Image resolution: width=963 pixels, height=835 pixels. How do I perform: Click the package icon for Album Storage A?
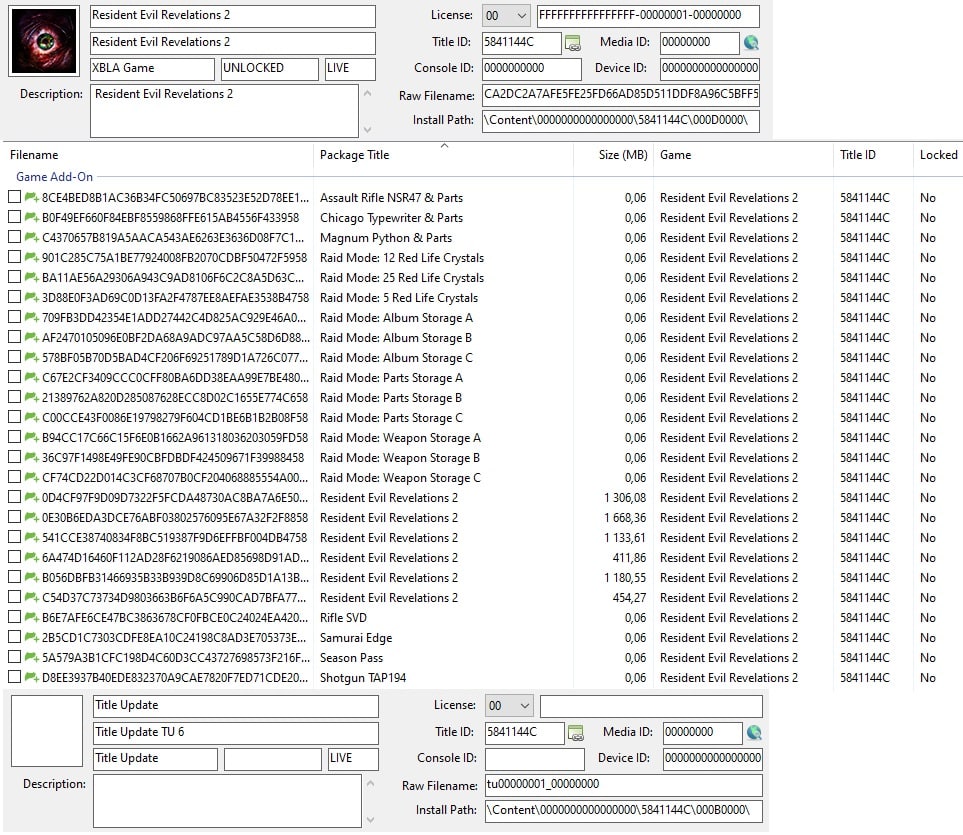click(x=32, y=317)
